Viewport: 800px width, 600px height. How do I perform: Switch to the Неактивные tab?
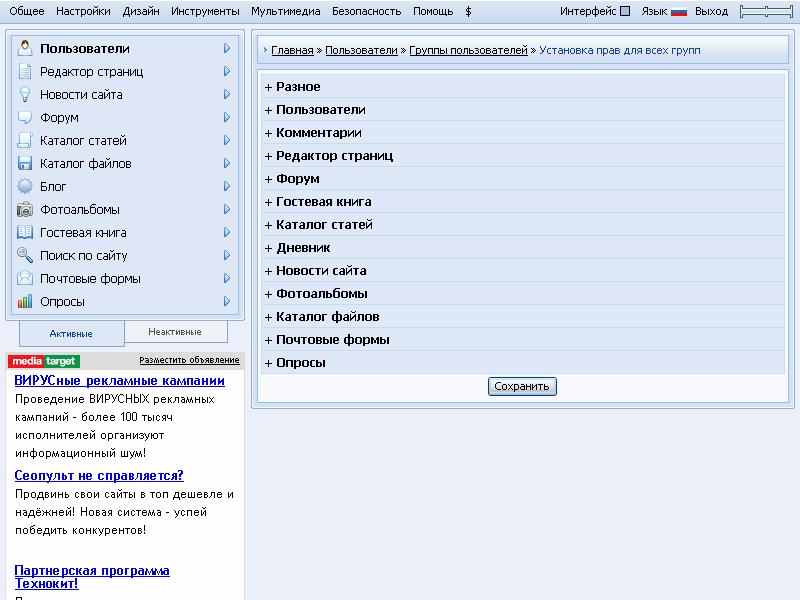pyautogui.click(x=175, y=332)
